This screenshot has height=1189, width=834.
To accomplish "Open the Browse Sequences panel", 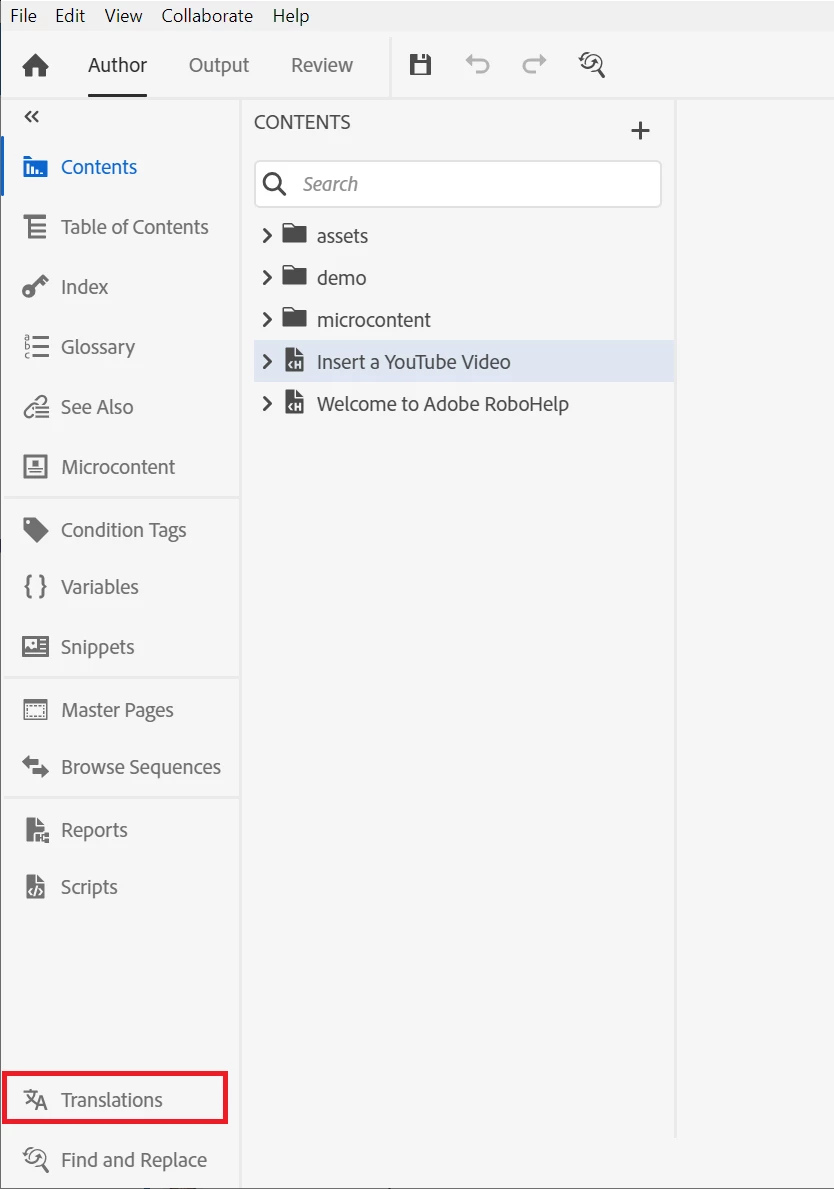I will pos(121,767).
